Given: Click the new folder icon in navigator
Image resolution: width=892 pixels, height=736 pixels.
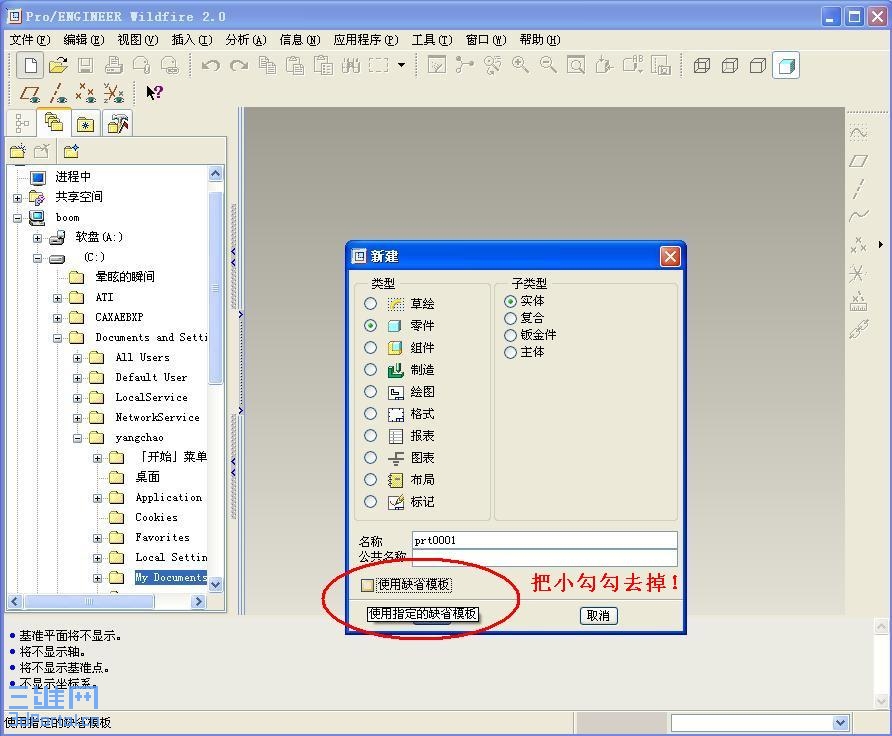Looking at the screenshot, I should click(x=18, y=151).
